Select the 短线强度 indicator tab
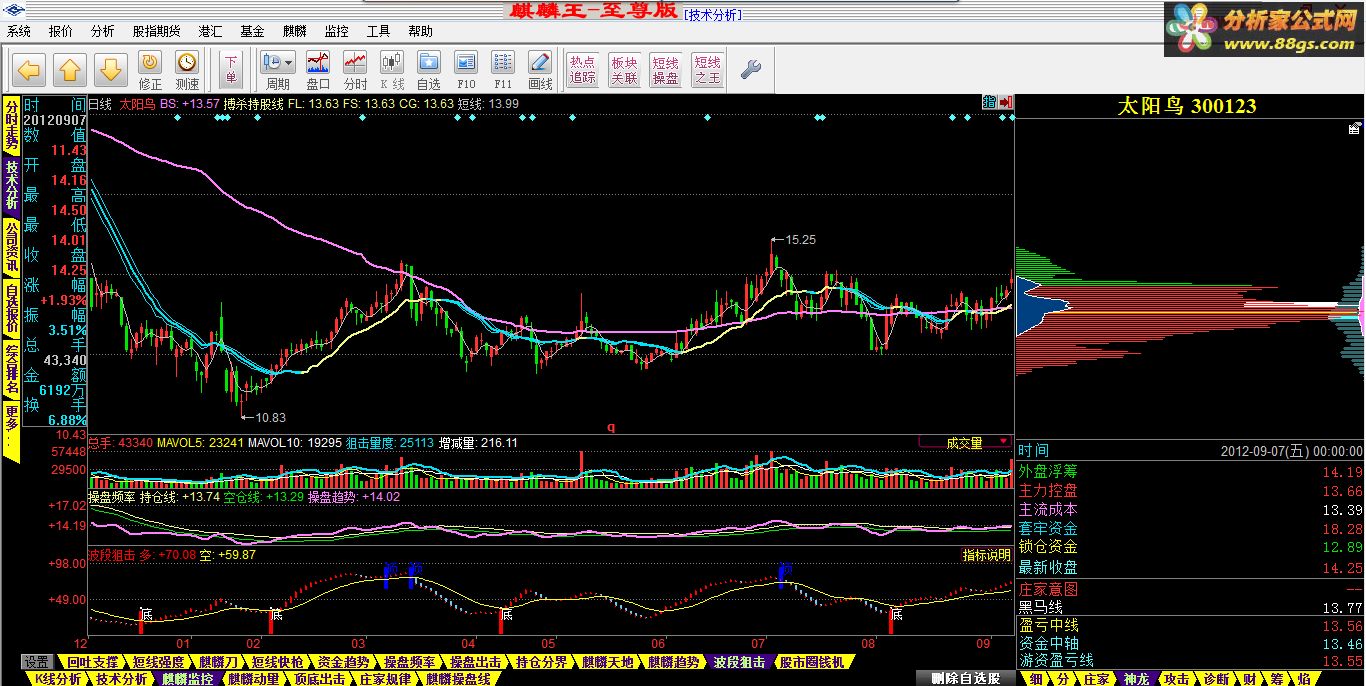Screen dimensions: 1366x686 click(x=158, y=662)
